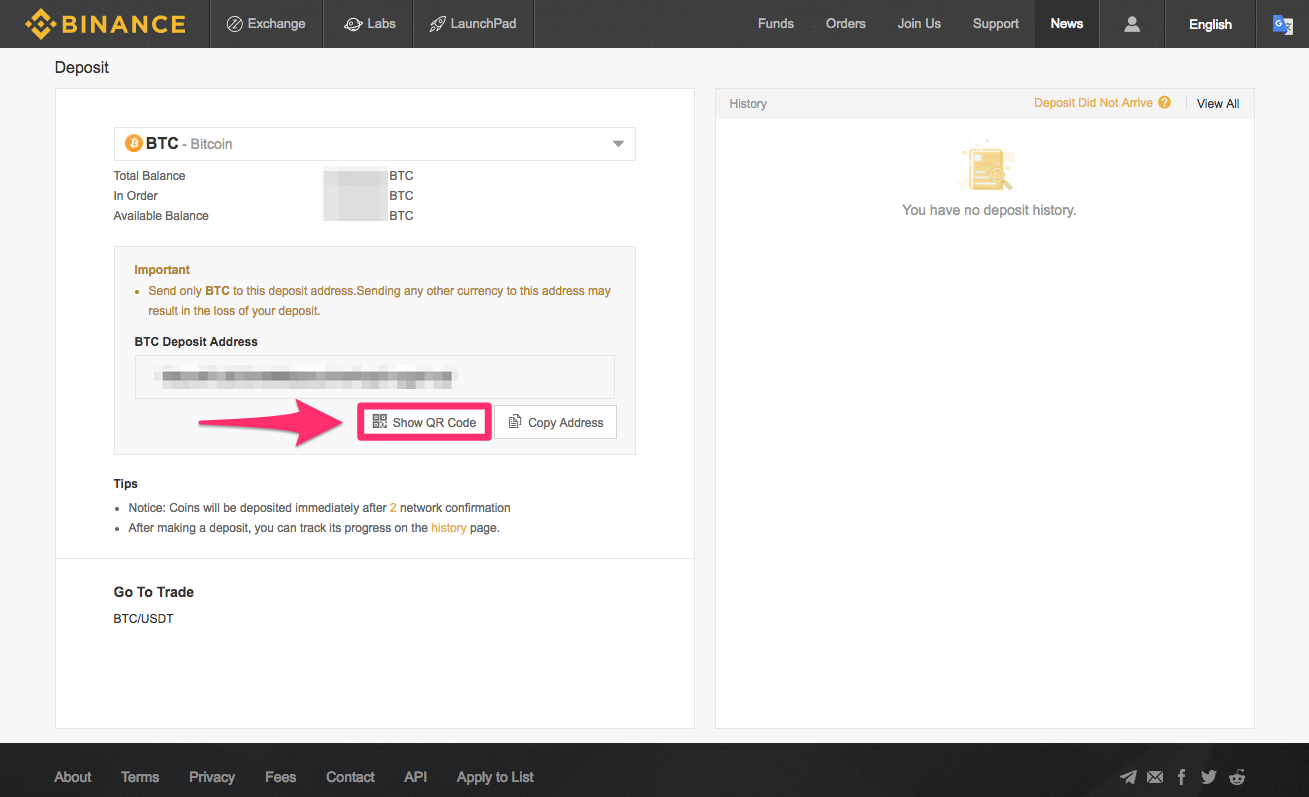Click the Tips heading
This screenshot has height=797, width=1309.
point(126,484)
